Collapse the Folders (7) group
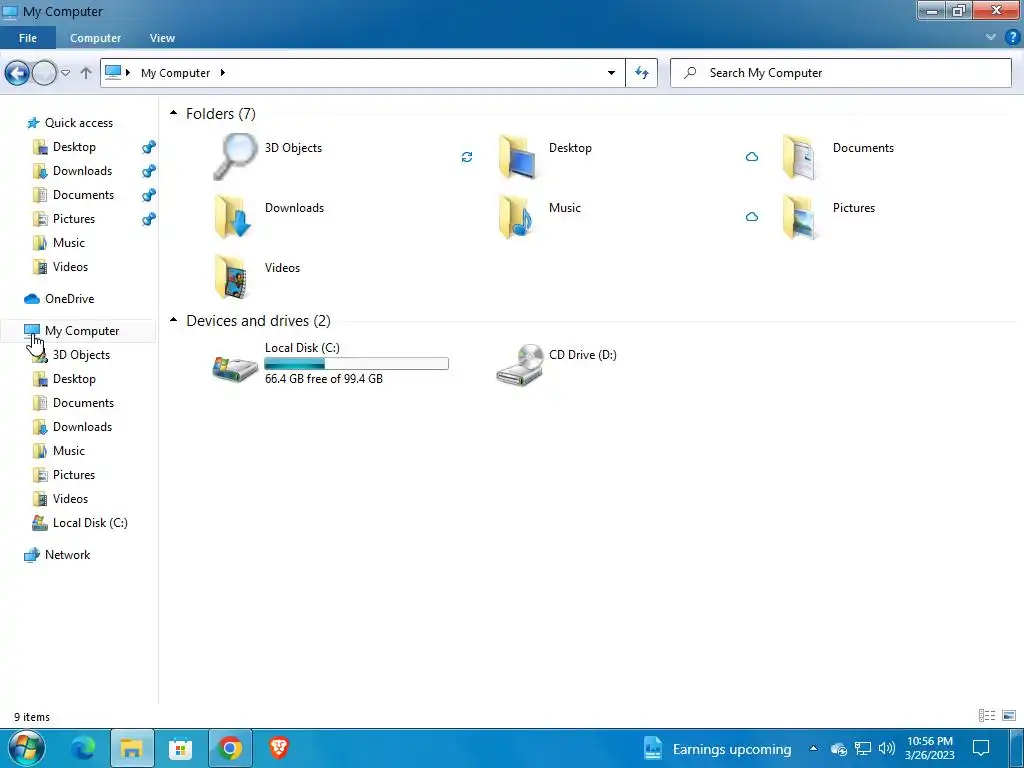1024x768 pixels. pos(173,113)
